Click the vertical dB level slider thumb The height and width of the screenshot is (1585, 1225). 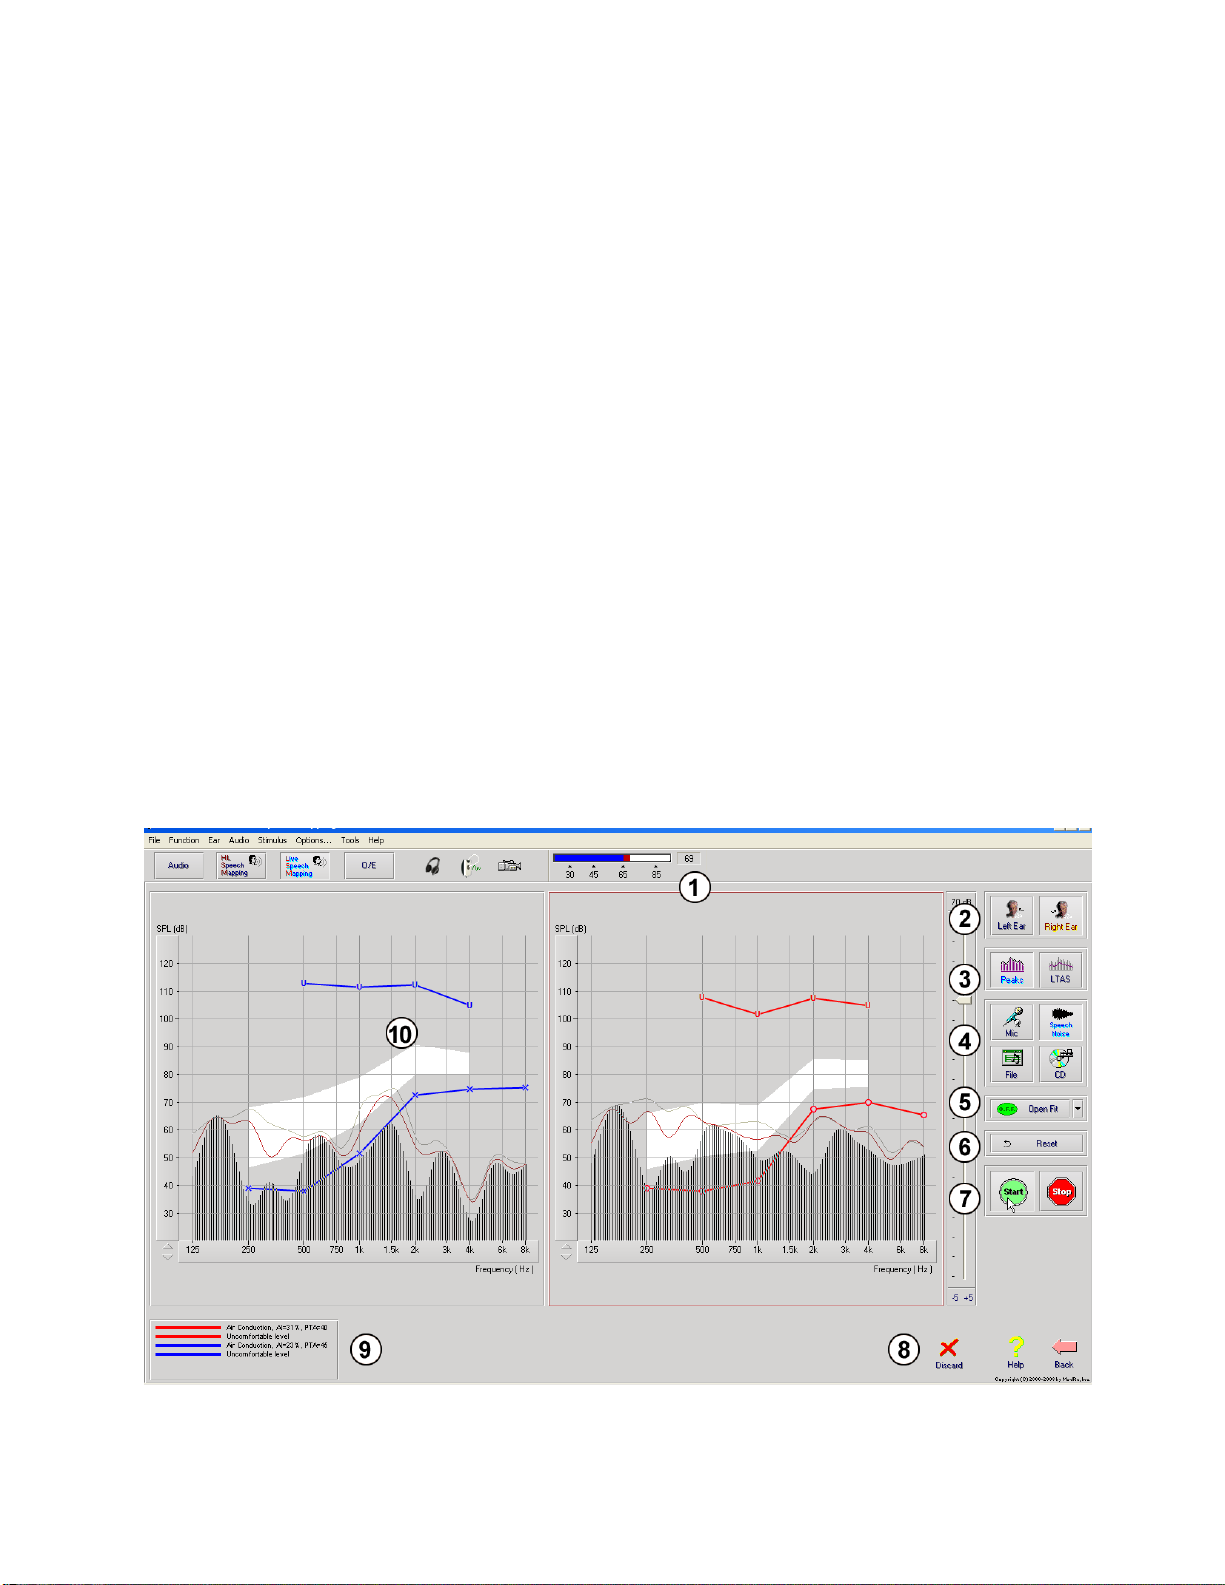click(962, 998)
